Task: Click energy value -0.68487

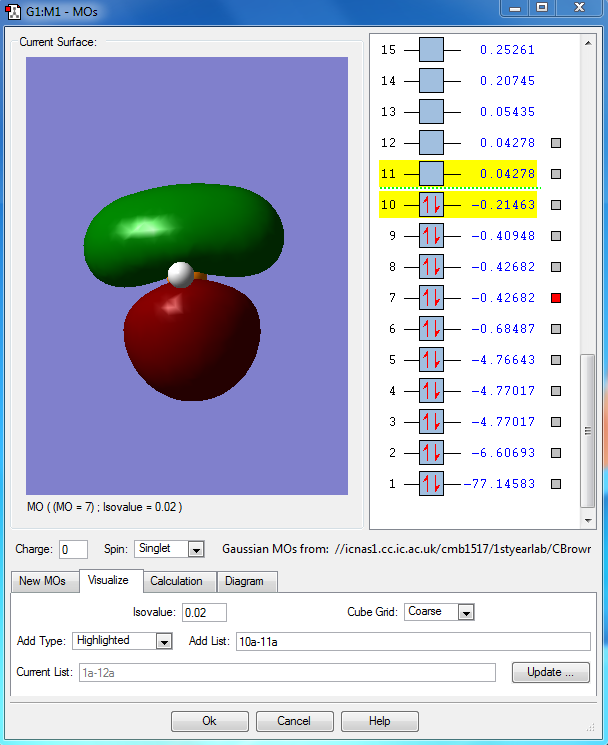Action: (503, 329)
